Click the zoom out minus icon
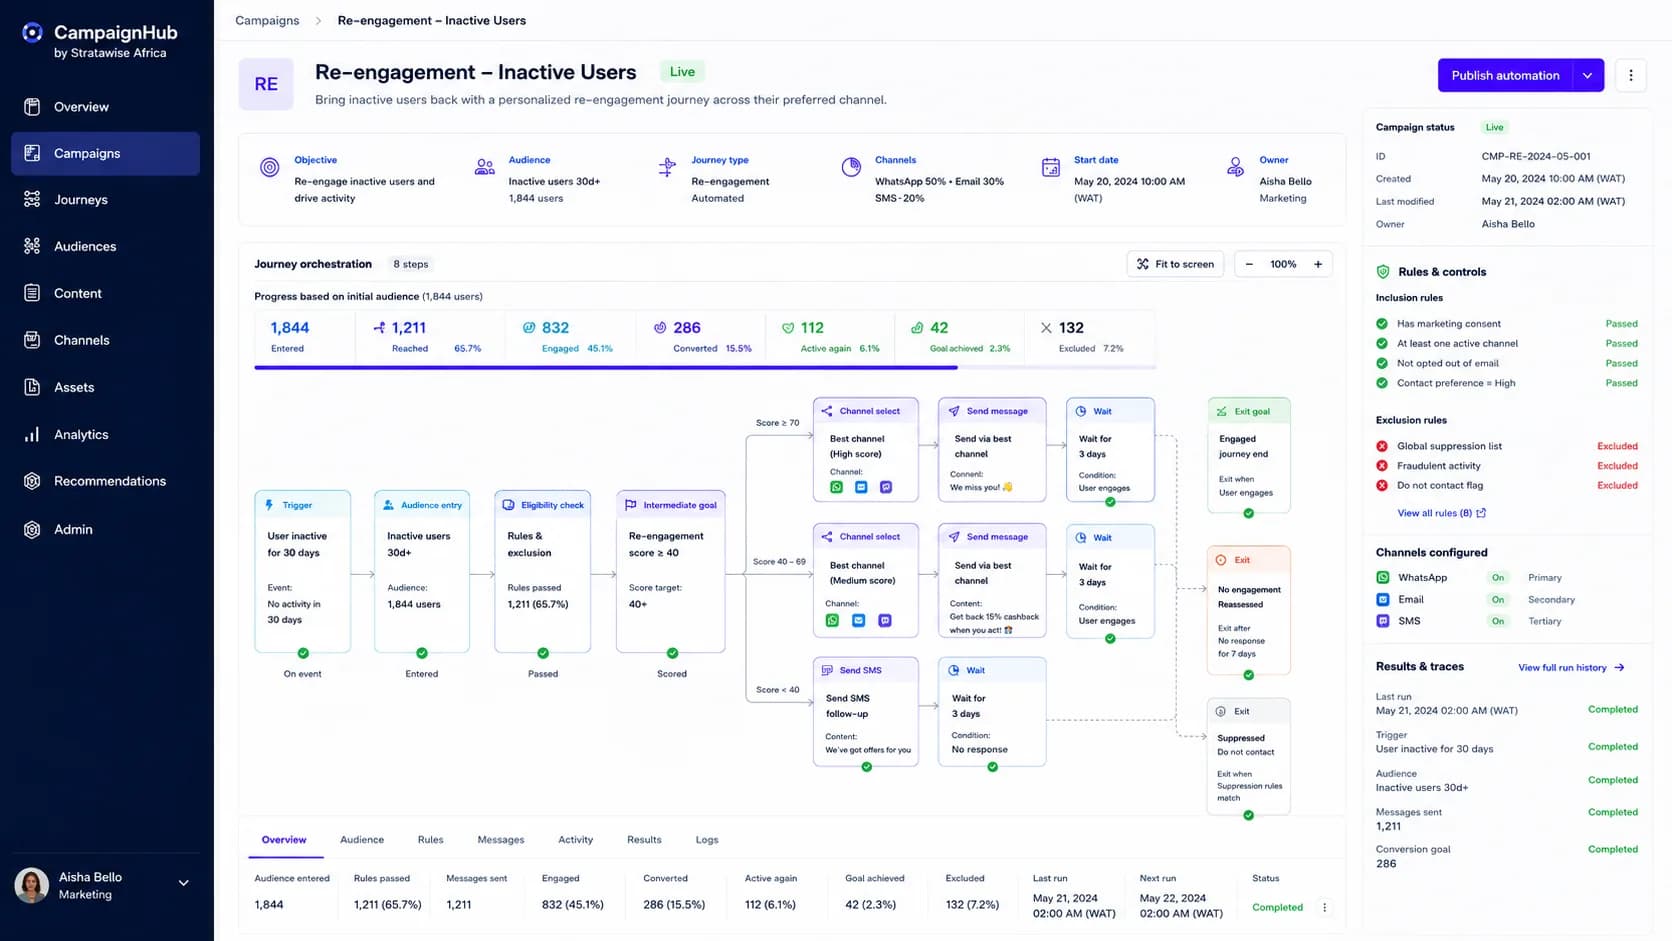The image size is (1672, 941). click(1249, 264)
